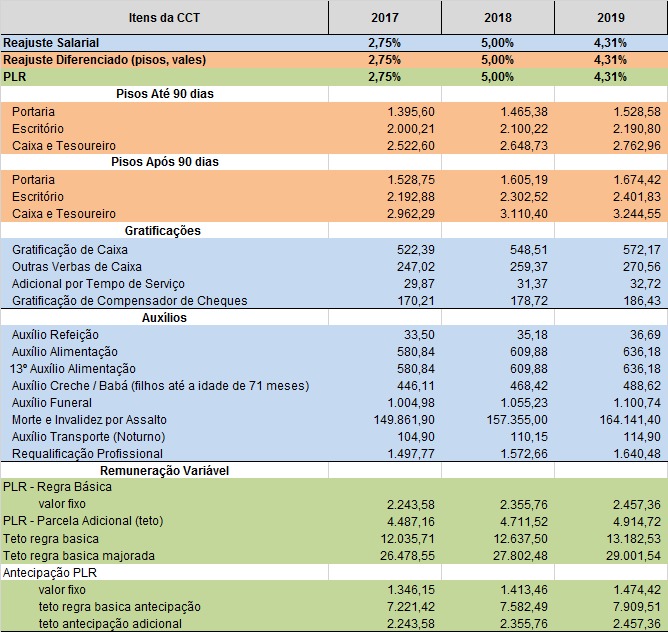Select the 3.244,55 Caixa e Tesoureiro cell

click(x=632, y=214)
